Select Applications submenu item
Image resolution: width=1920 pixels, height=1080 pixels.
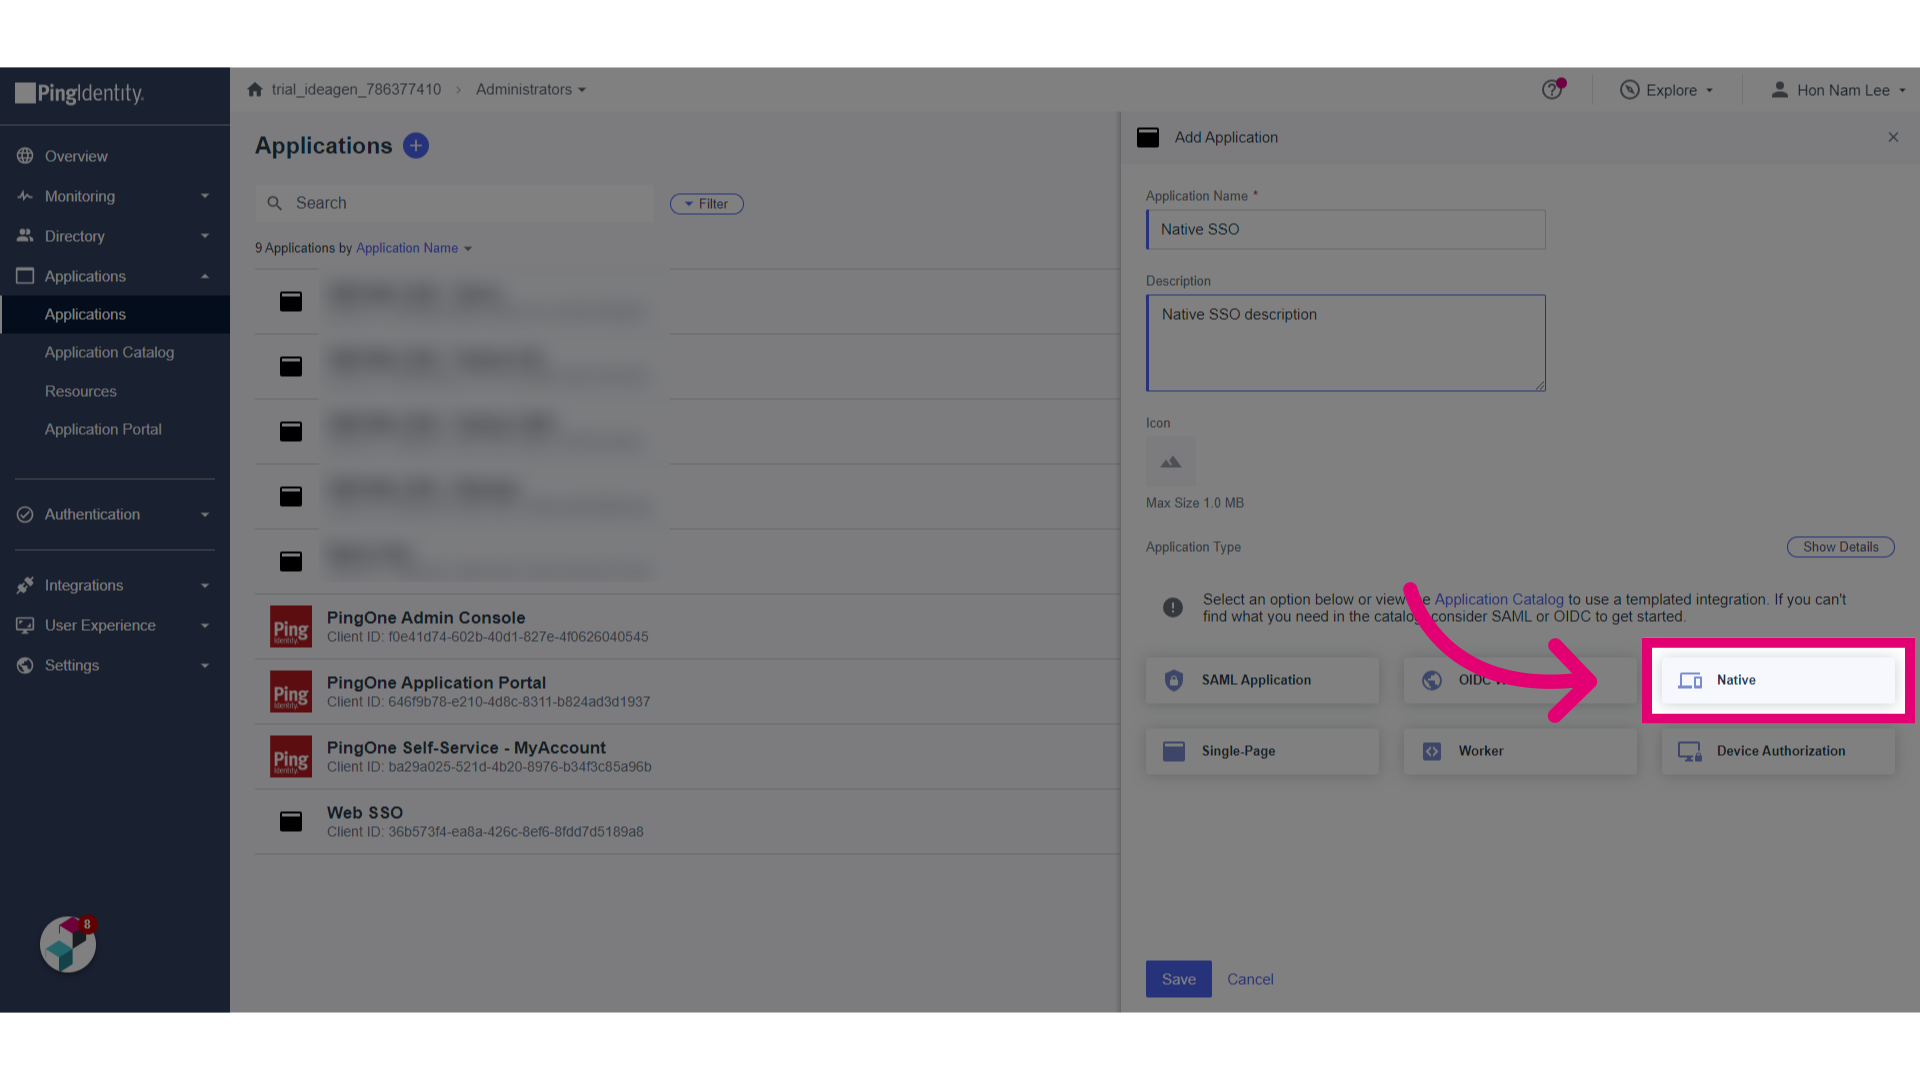(115, 314)
